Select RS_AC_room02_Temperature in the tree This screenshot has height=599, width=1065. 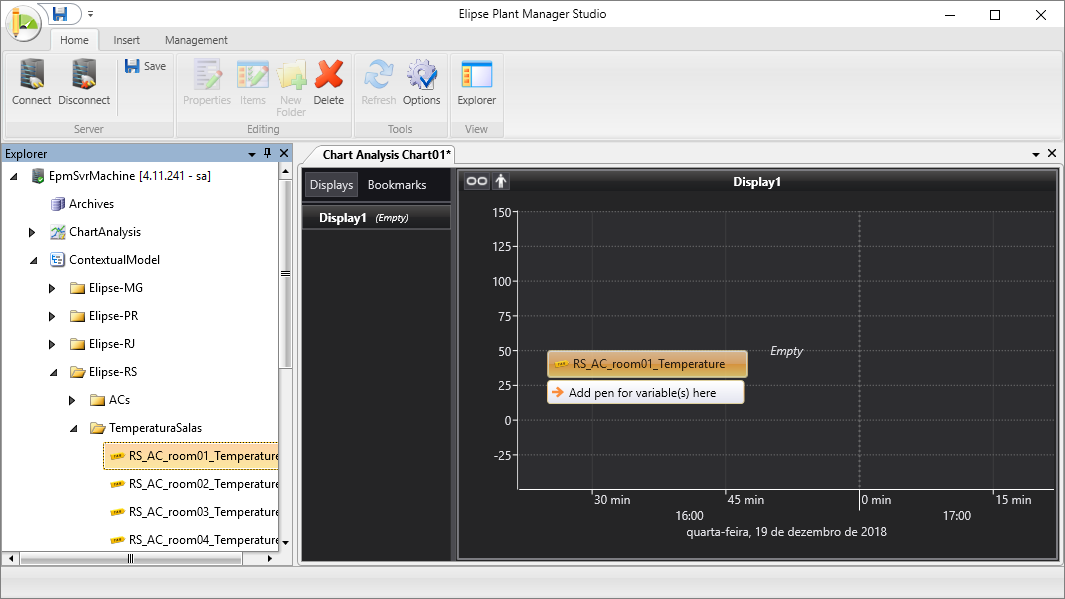tap(203, 484)
